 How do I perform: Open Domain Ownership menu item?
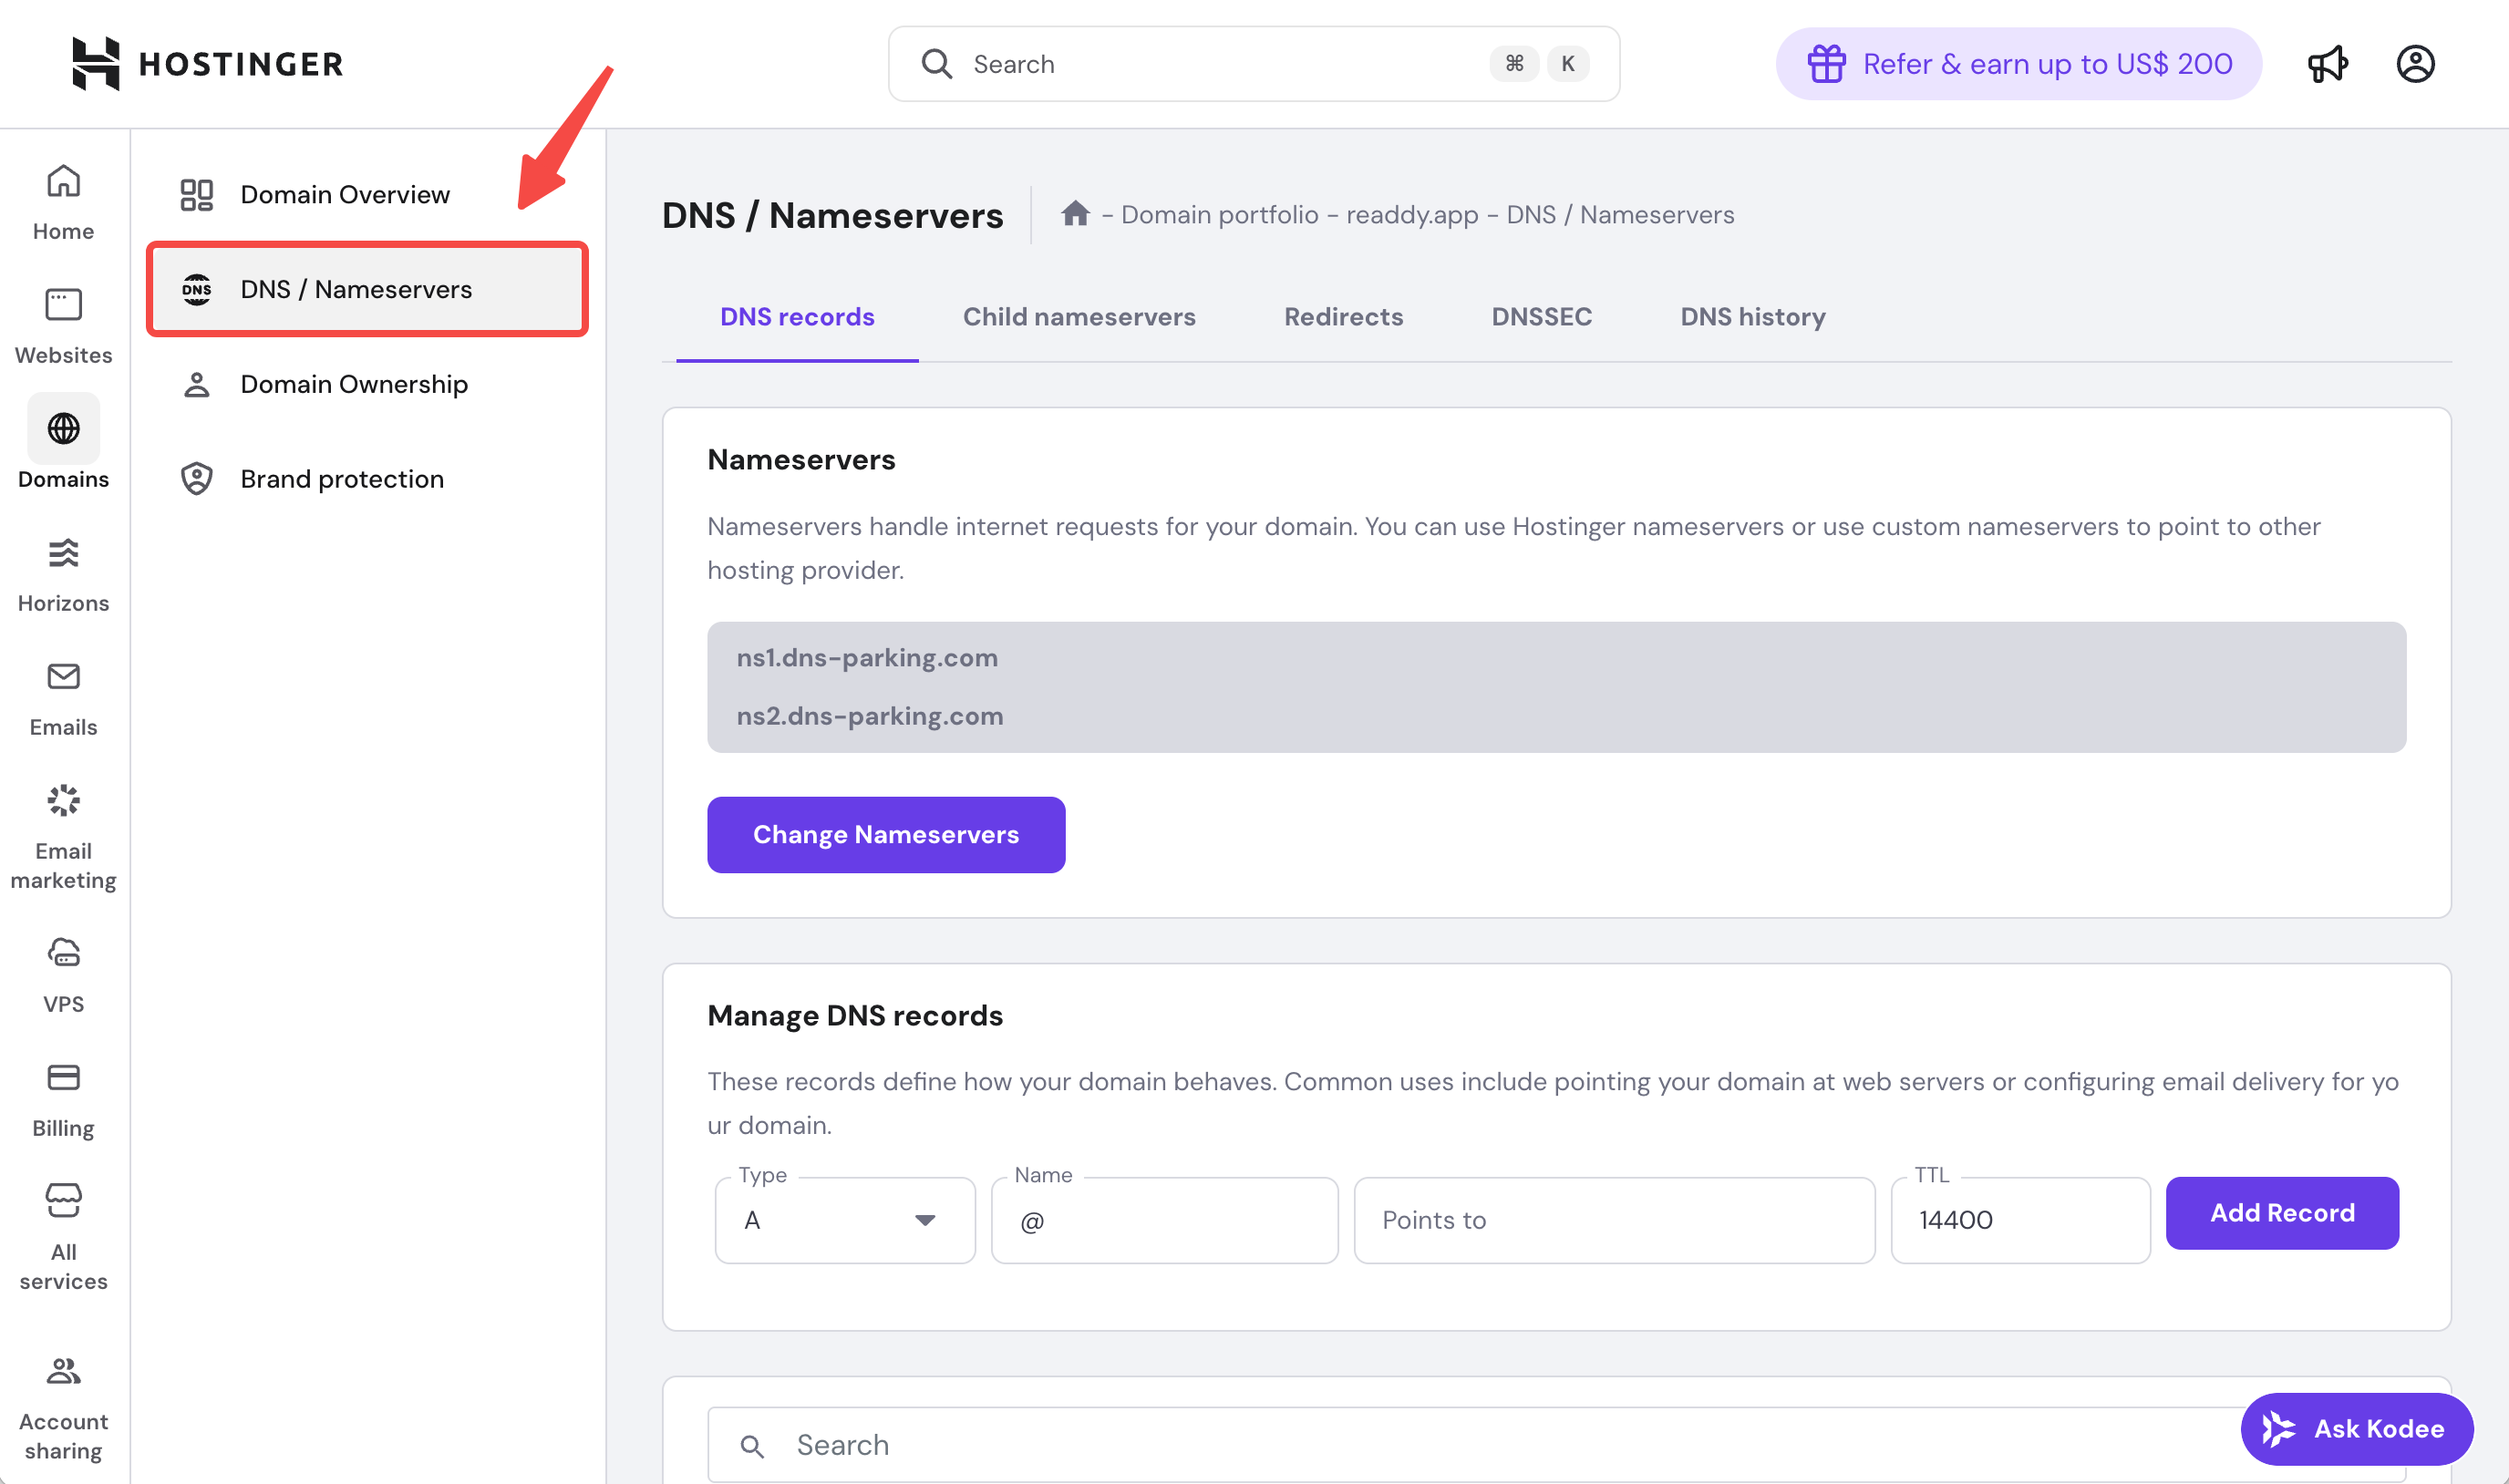[353, 384]
